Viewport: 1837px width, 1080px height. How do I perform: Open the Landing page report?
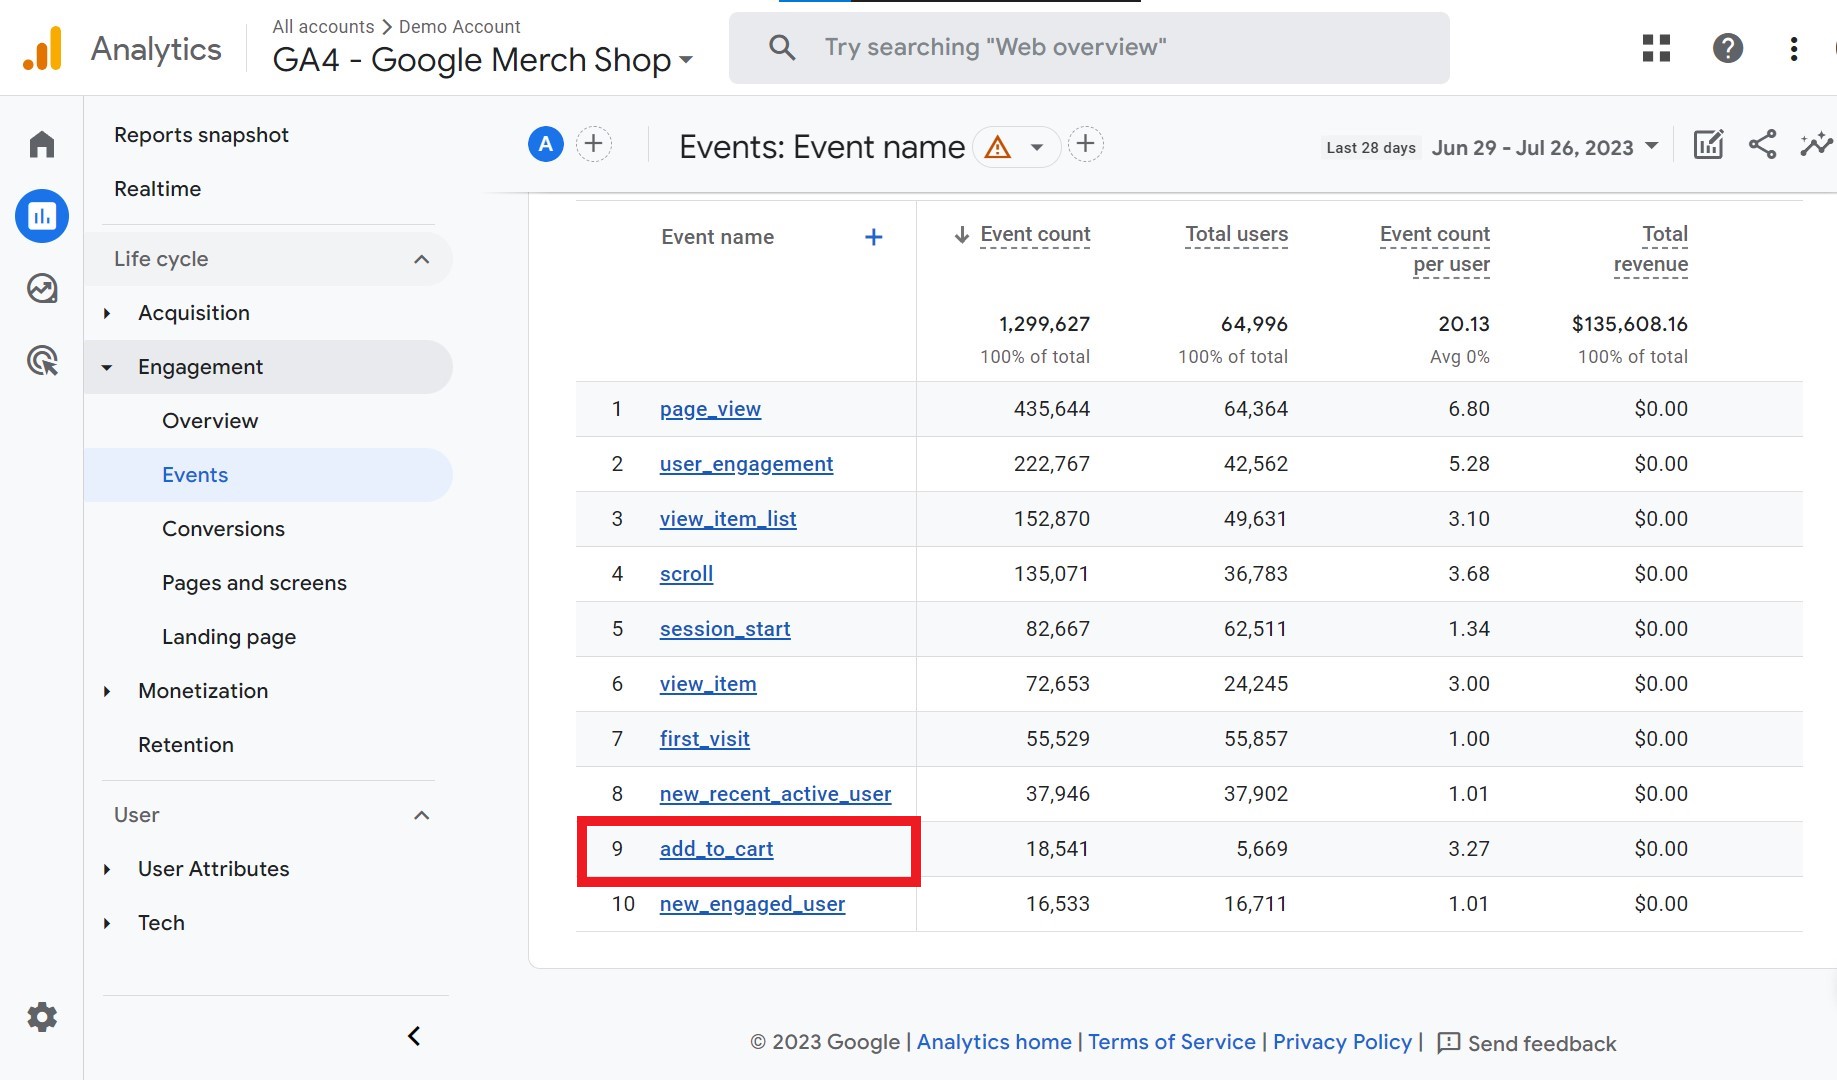[x=229, y=637]
